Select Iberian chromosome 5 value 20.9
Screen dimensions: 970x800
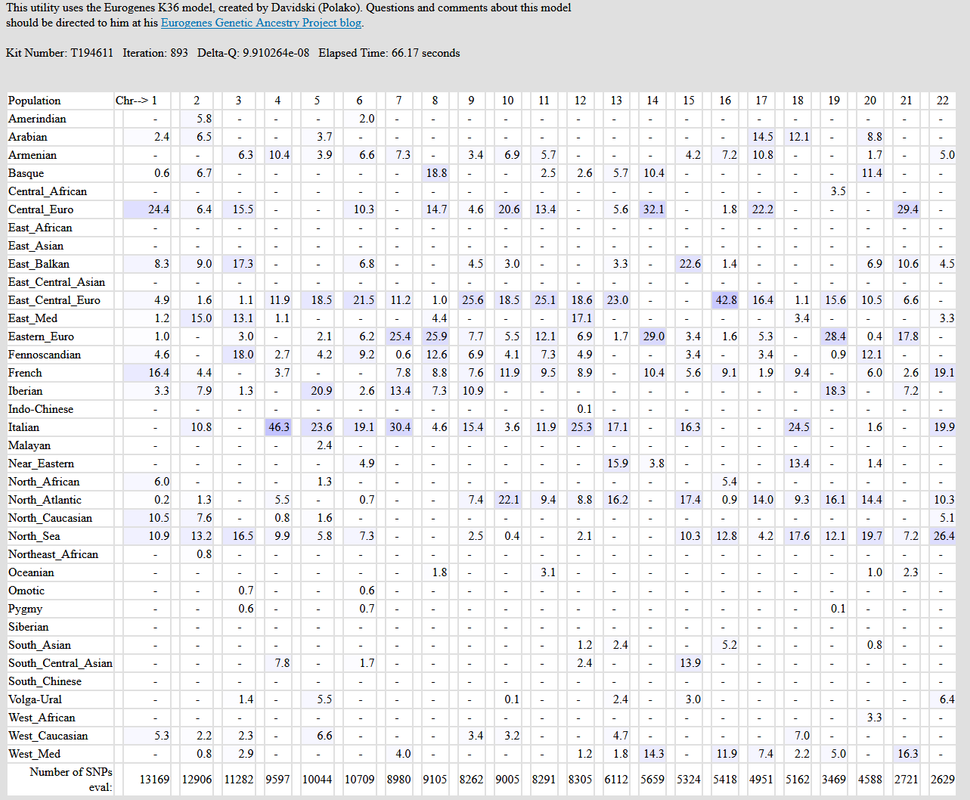tap(321, 391)
